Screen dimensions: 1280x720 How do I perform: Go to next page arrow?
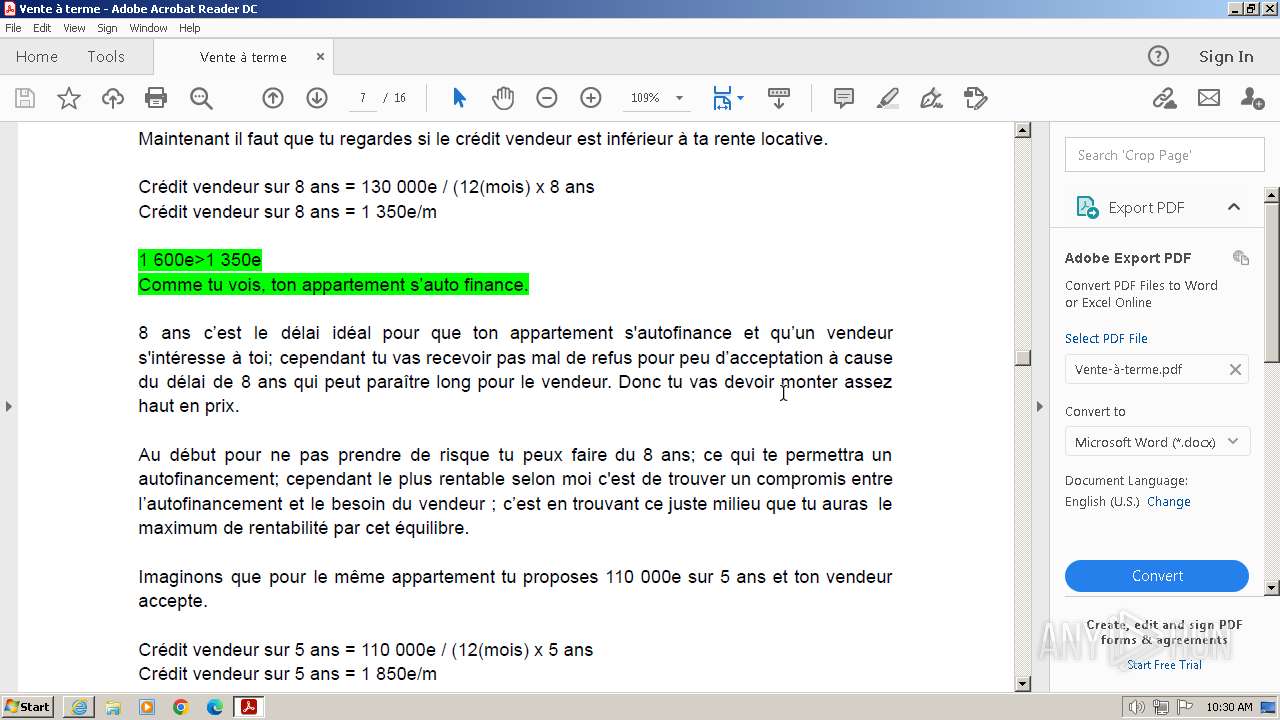(x=317, y=98)
